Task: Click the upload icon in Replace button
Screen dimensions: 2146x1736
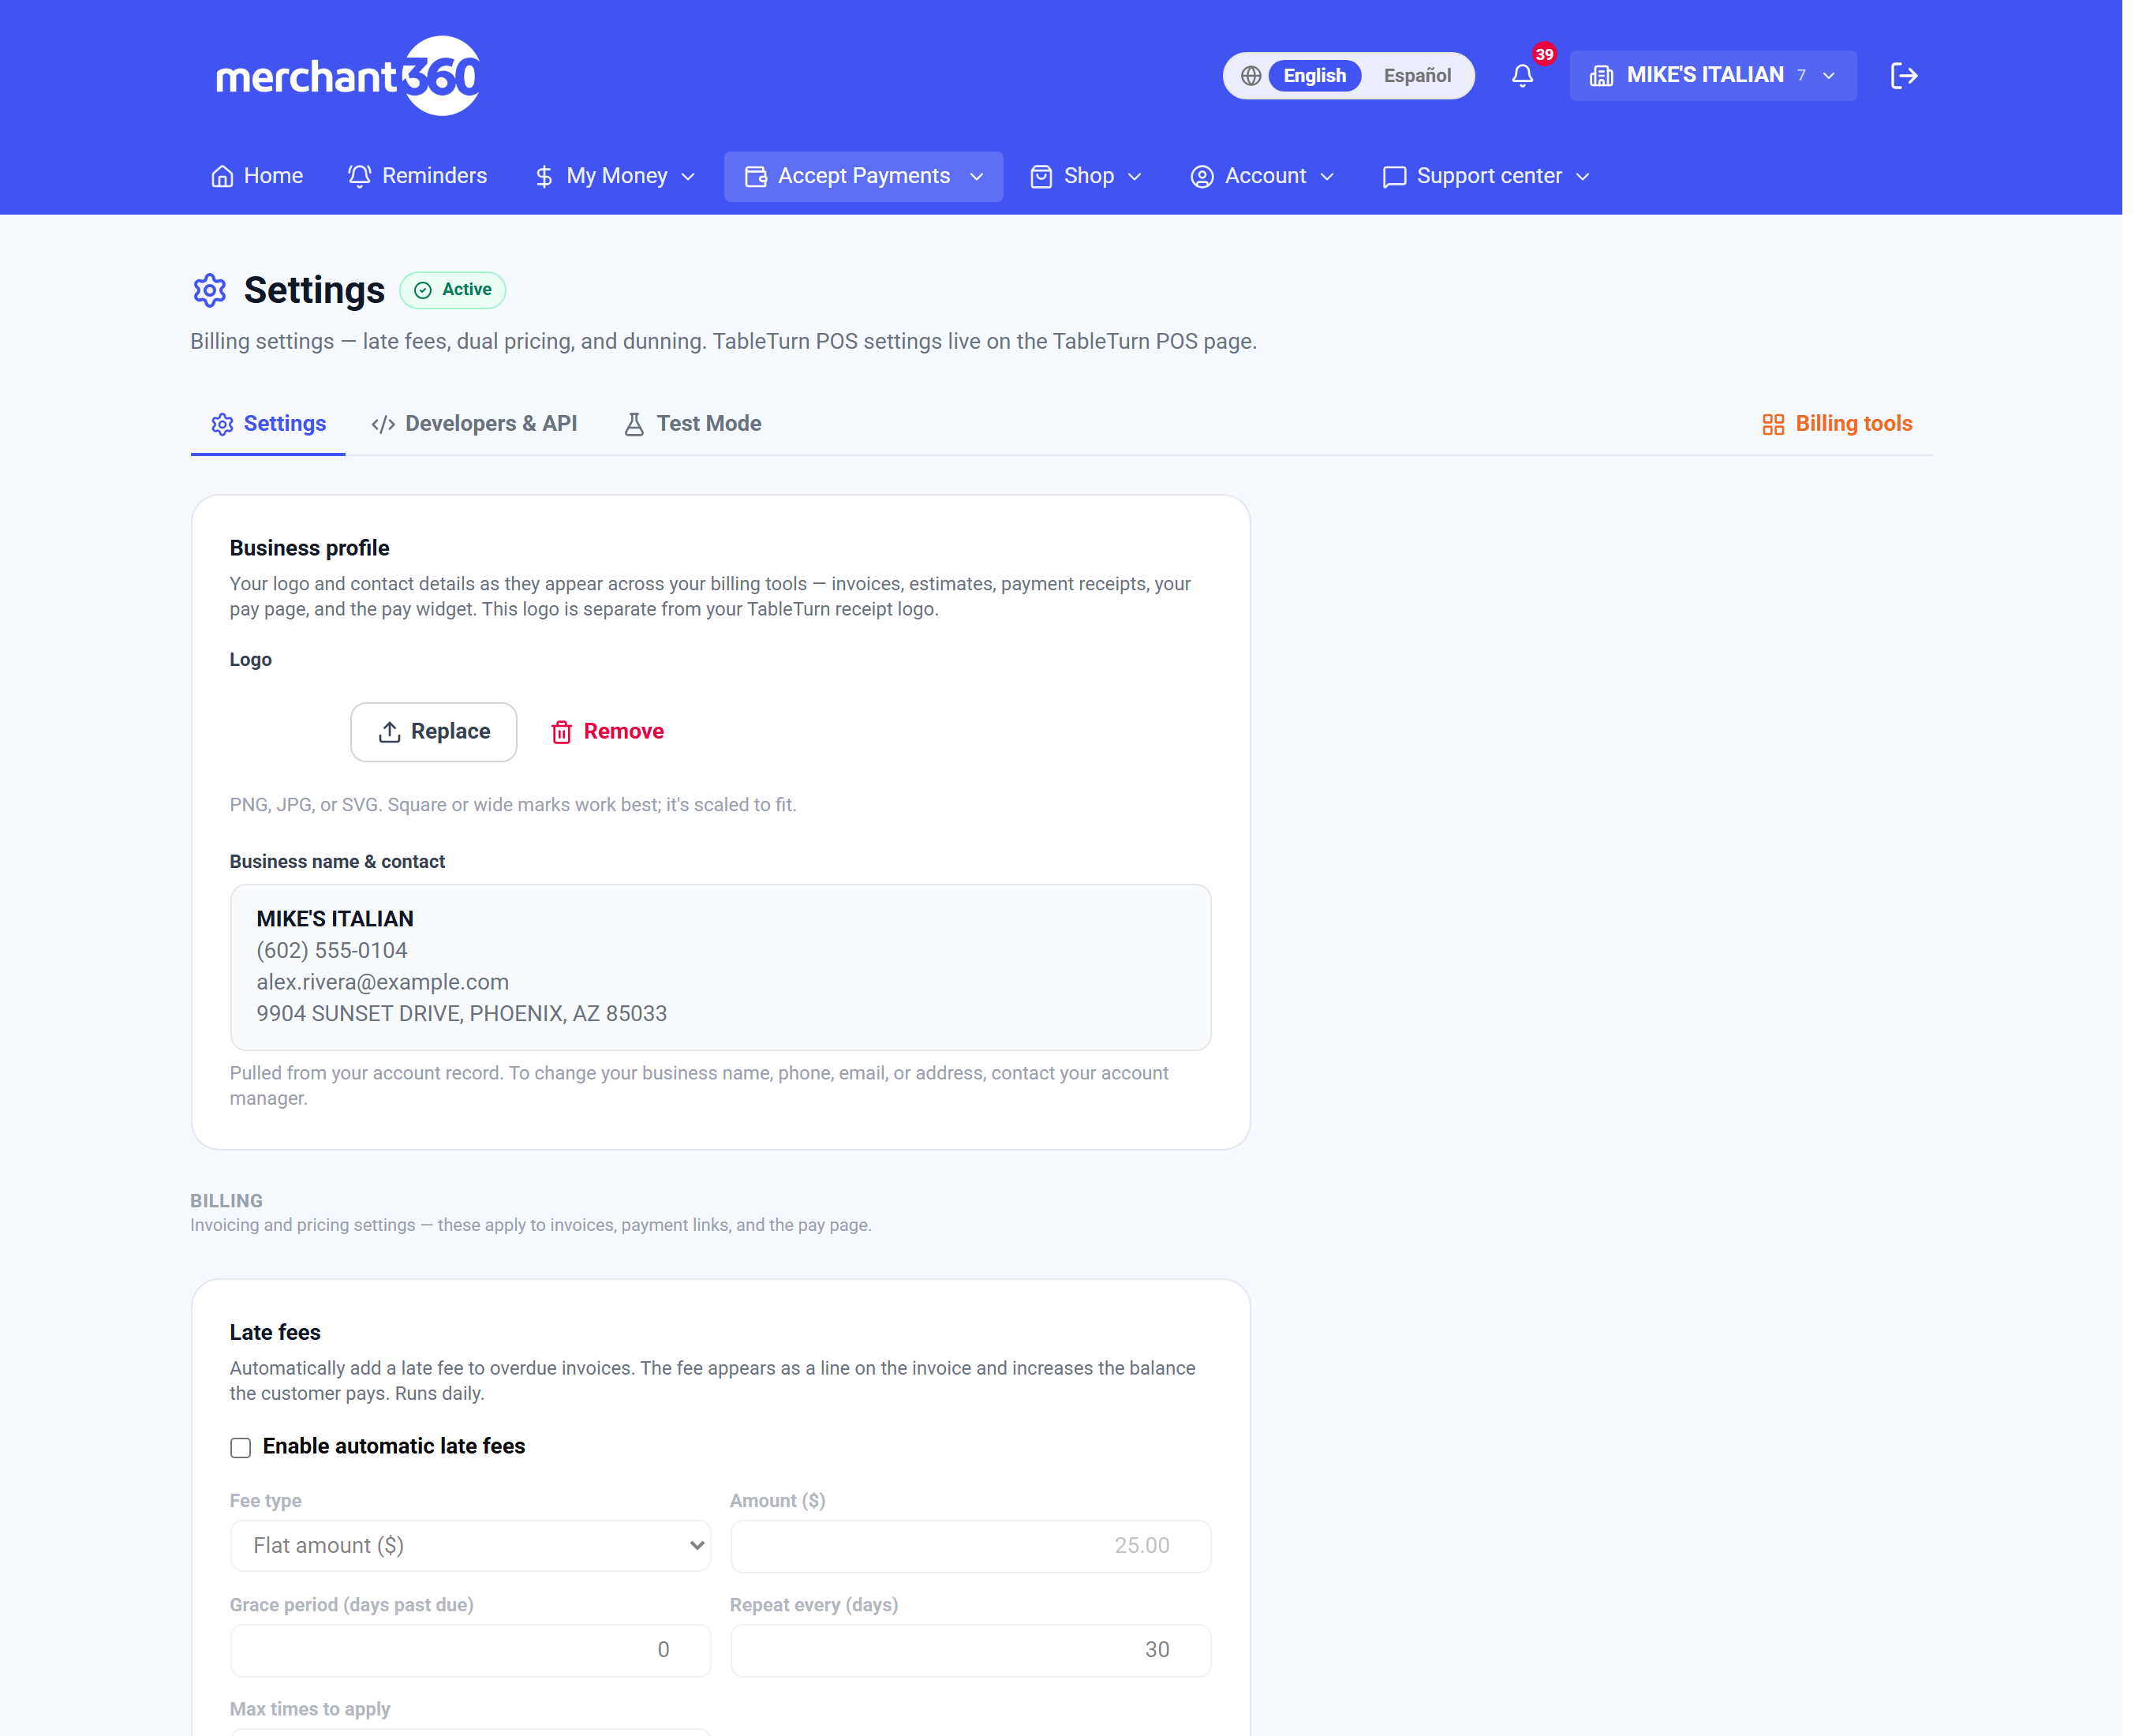Action: click(390, 733)
